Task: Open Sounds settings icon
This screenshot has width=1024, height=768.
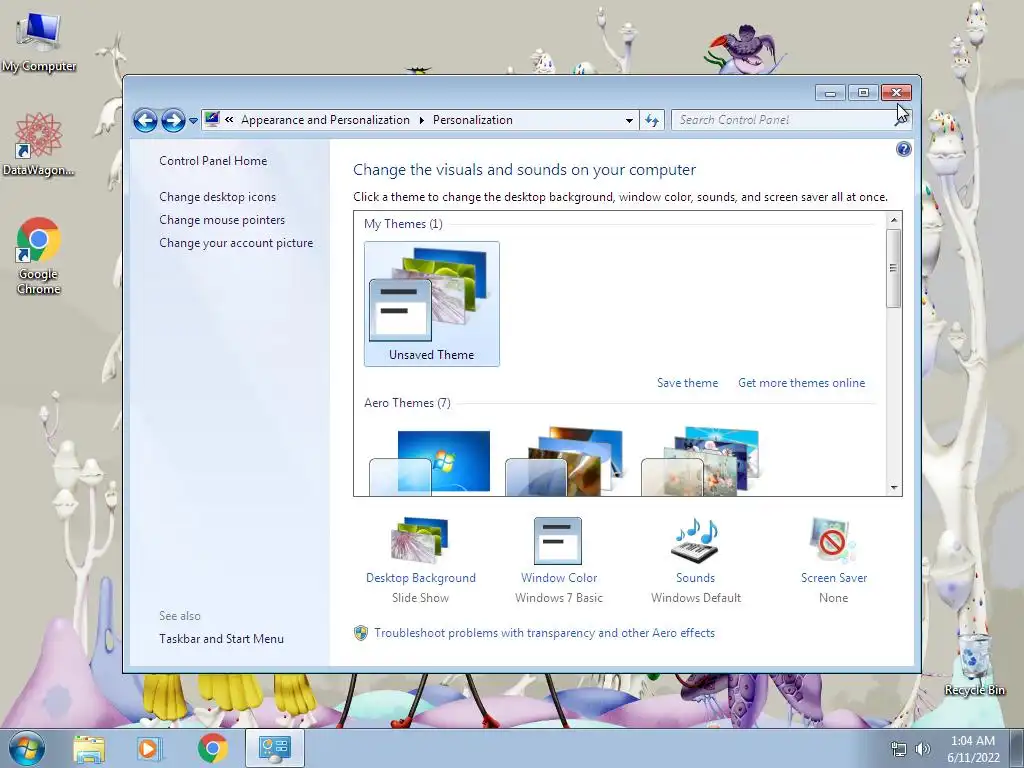Action: 695,540
